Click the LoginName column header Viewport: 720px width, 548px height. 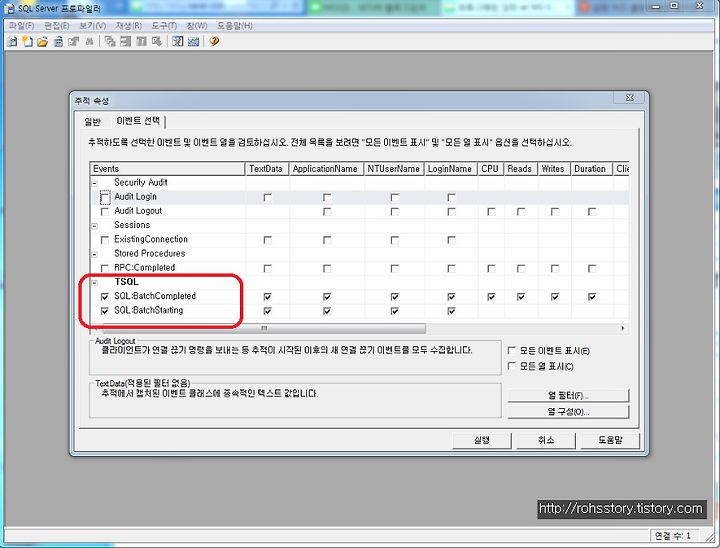(x=450, y=169)
